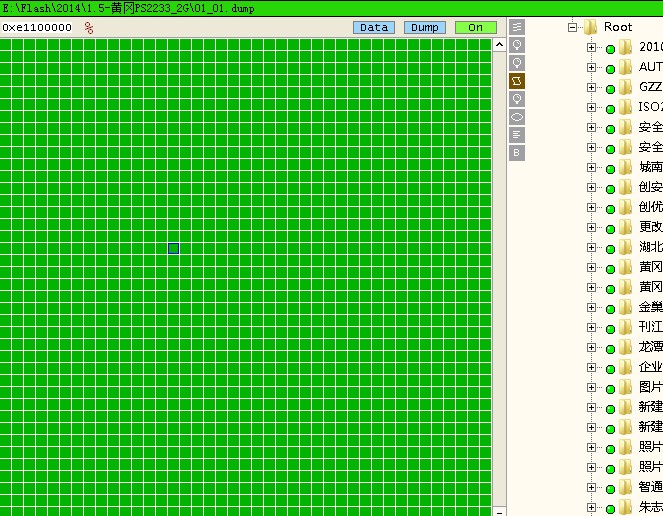Click the folder icon of the GZZ item
The height and width of the screenshot is (516, 663).
coord(625,87)
